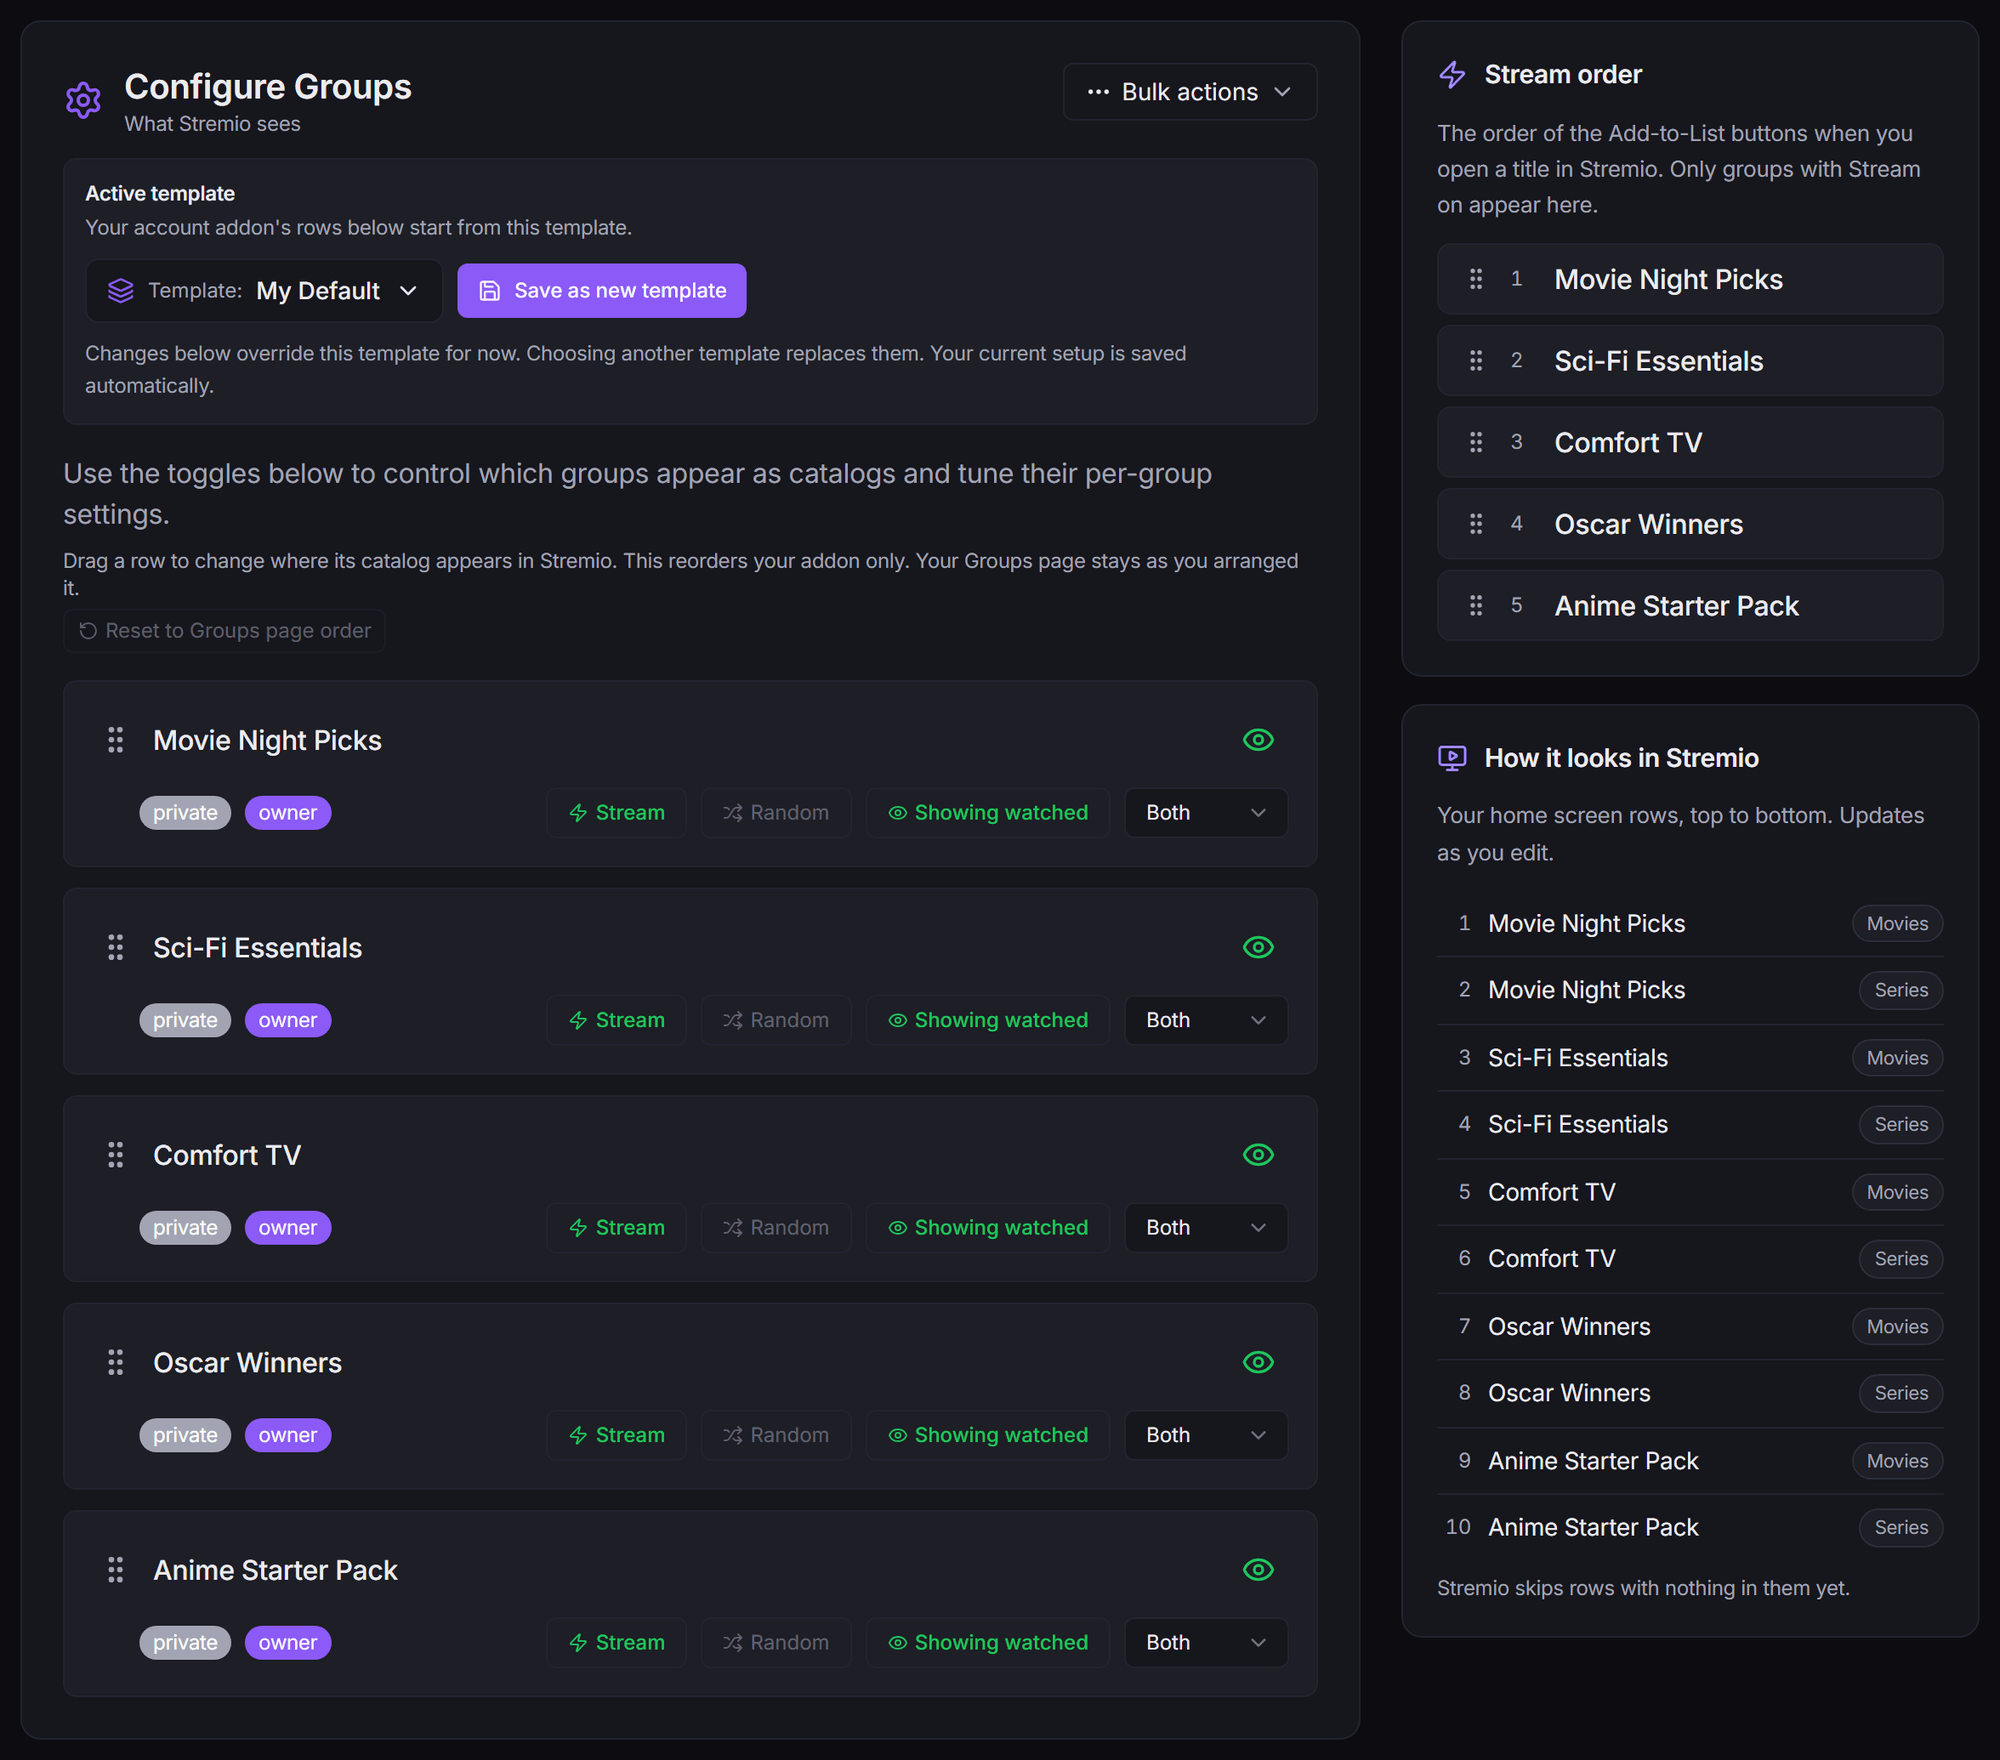Screen dimensions: 2000x1760
Task: Toggle visibility eye for Anime Starter Pack
Action: tap(1258, 1570)
